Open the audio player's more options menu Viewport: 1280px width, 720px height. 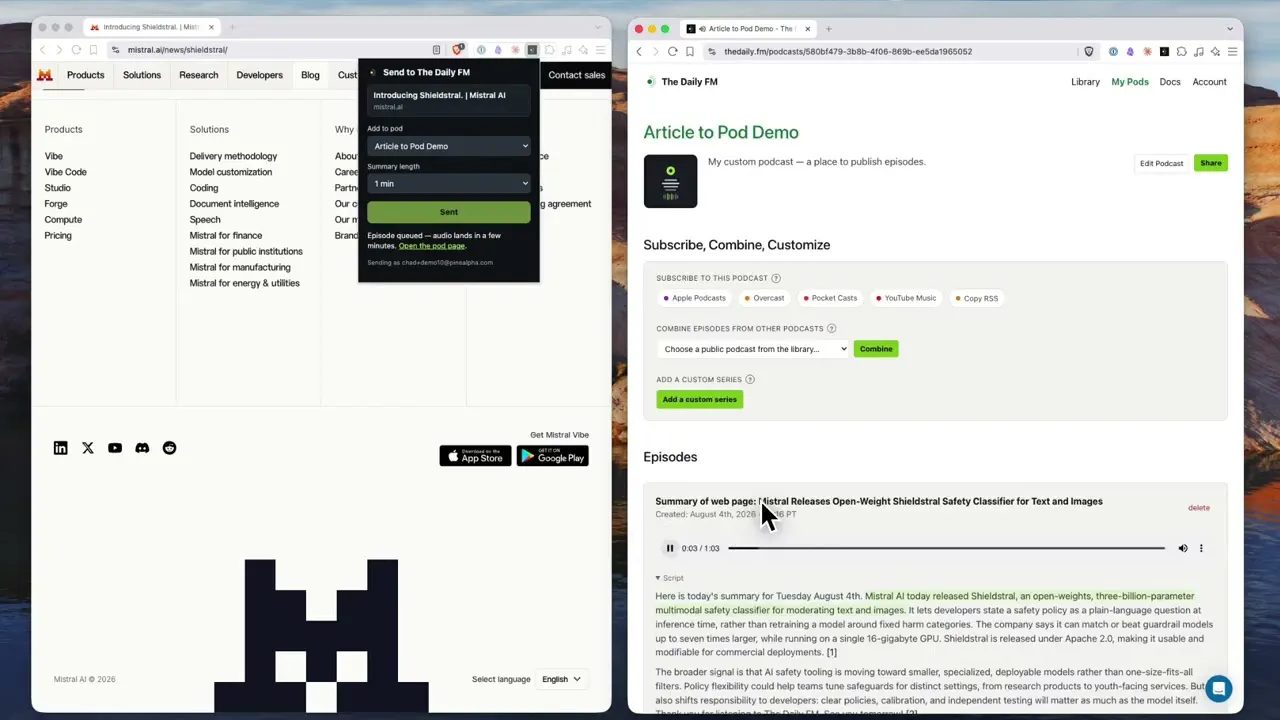click(1201, 548)
